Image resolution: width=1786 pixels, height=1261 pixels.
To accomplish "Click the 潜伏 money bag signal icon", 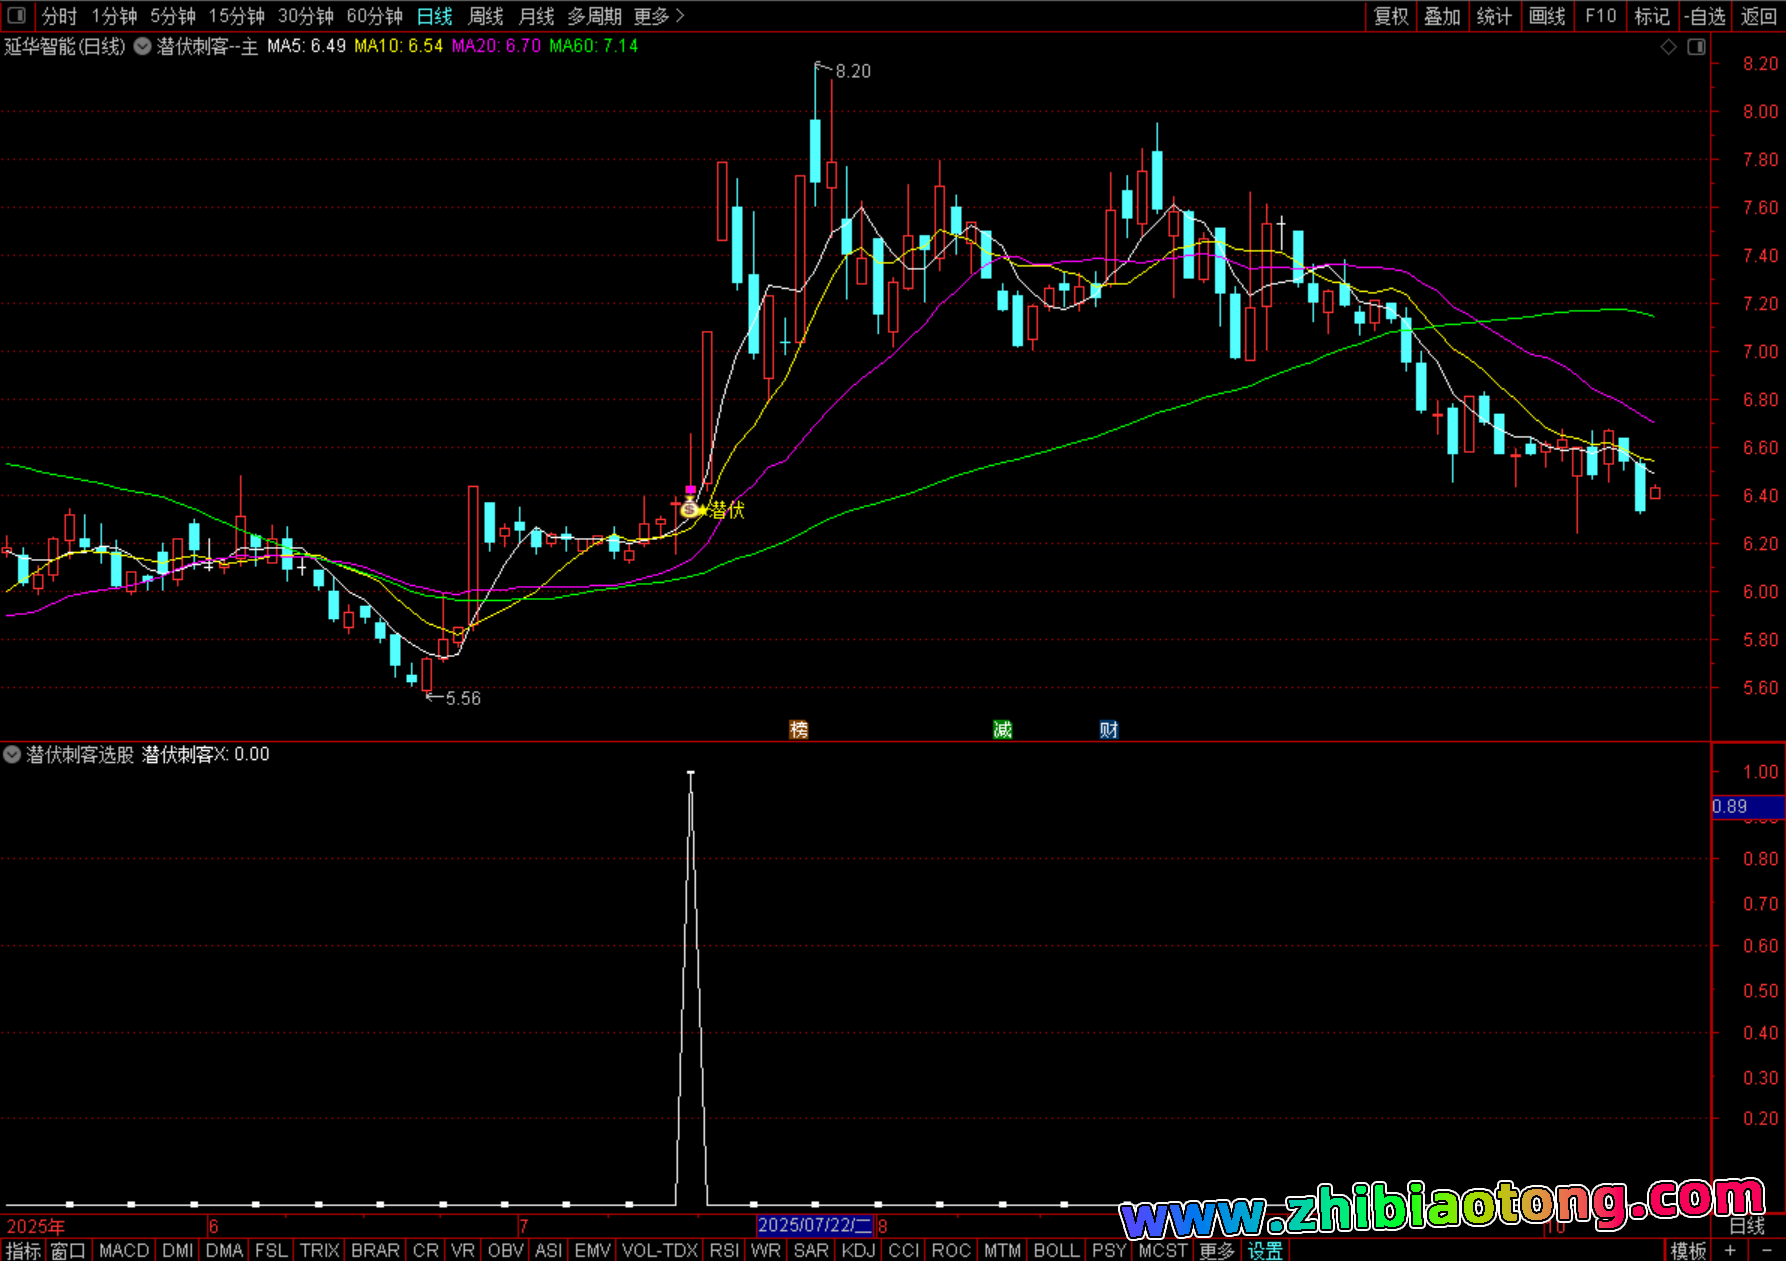I will point(690,509).
